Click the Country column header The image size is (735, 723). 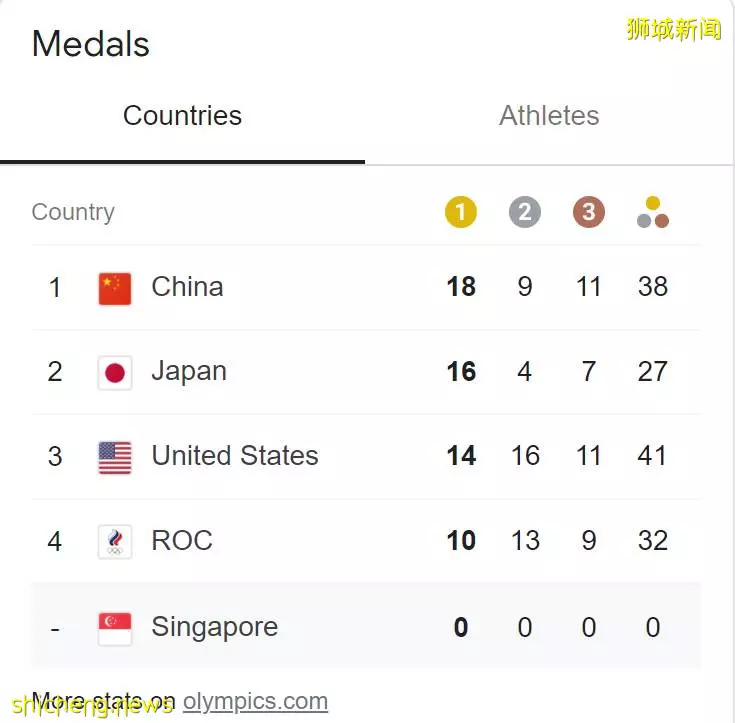(73, 213)
